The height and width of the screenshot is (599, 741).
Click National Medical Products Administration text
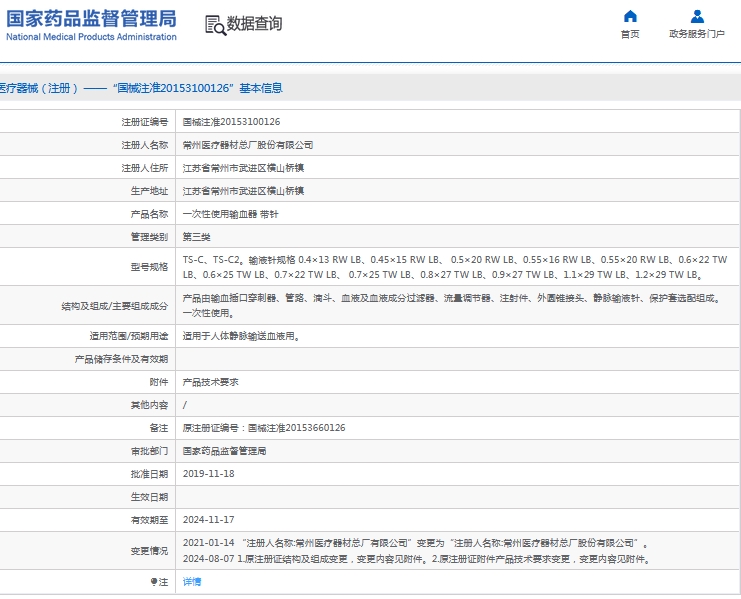pyautogui.click(x=91, y=37)
